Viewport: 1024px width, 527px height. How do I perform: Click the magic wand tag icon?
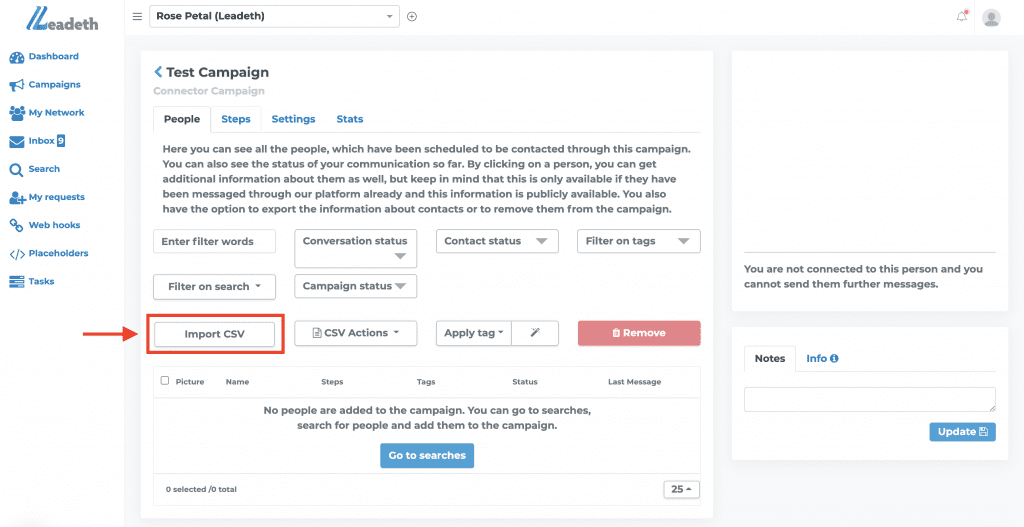535,333
